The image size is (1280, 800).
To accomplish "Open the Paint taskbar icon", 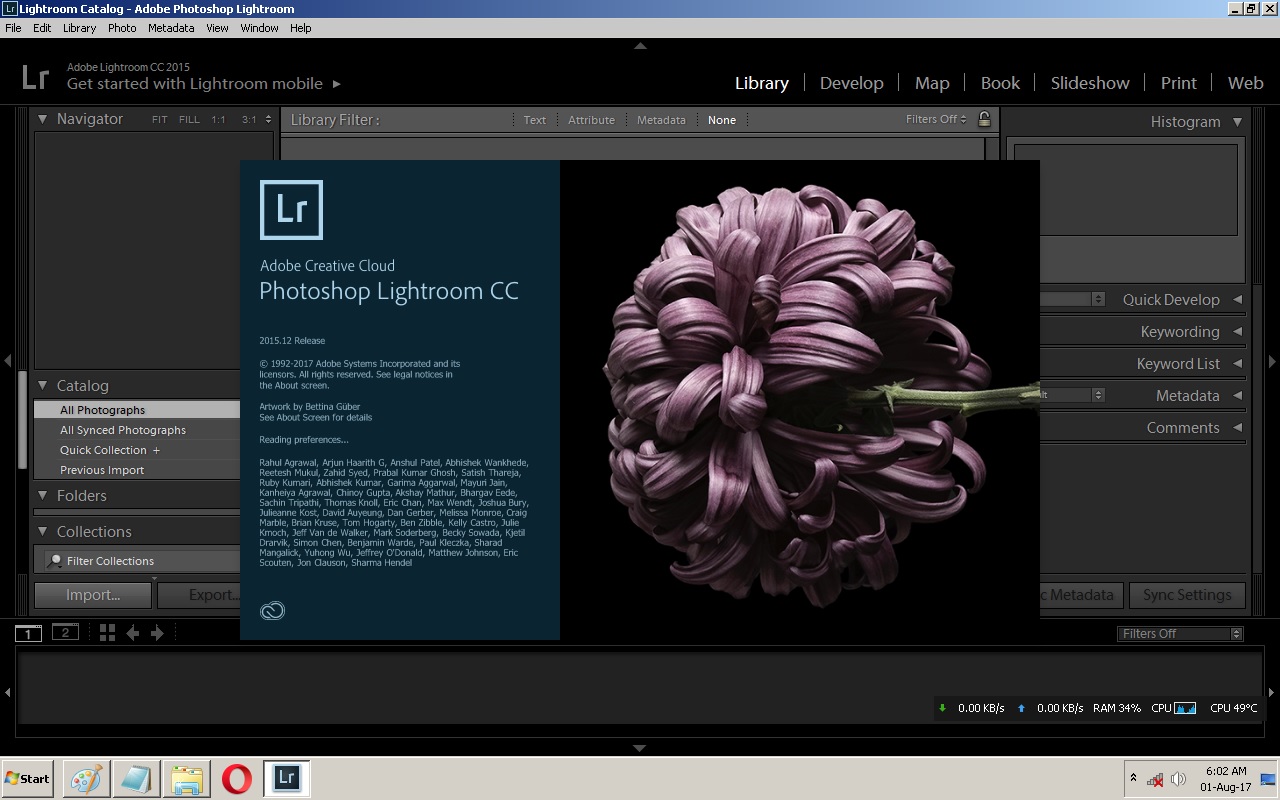I will [x=86, y=778].
